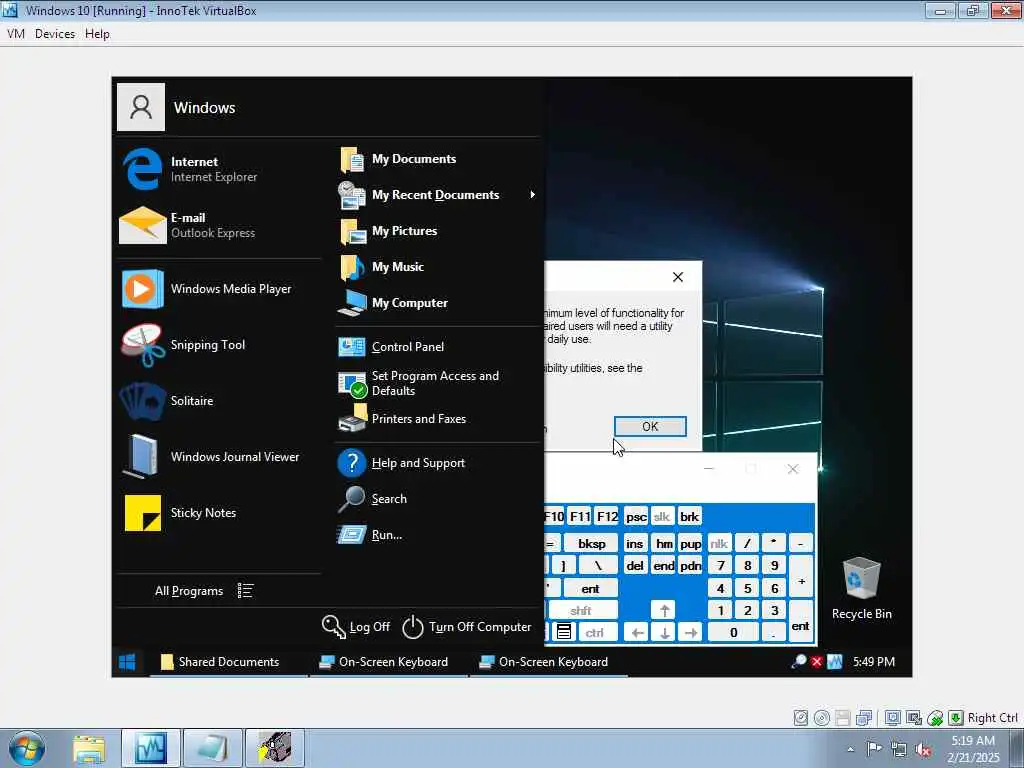Launch the Snipping Tool
Viewport: 1024px width, 768px height.
point(219,345)
